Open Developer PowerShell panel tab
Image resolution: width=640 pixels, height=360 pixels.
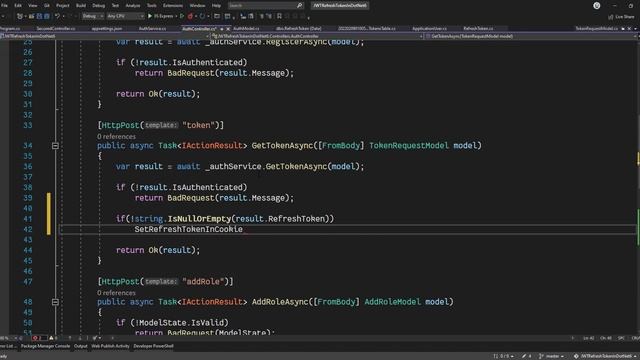click(153, 346)
